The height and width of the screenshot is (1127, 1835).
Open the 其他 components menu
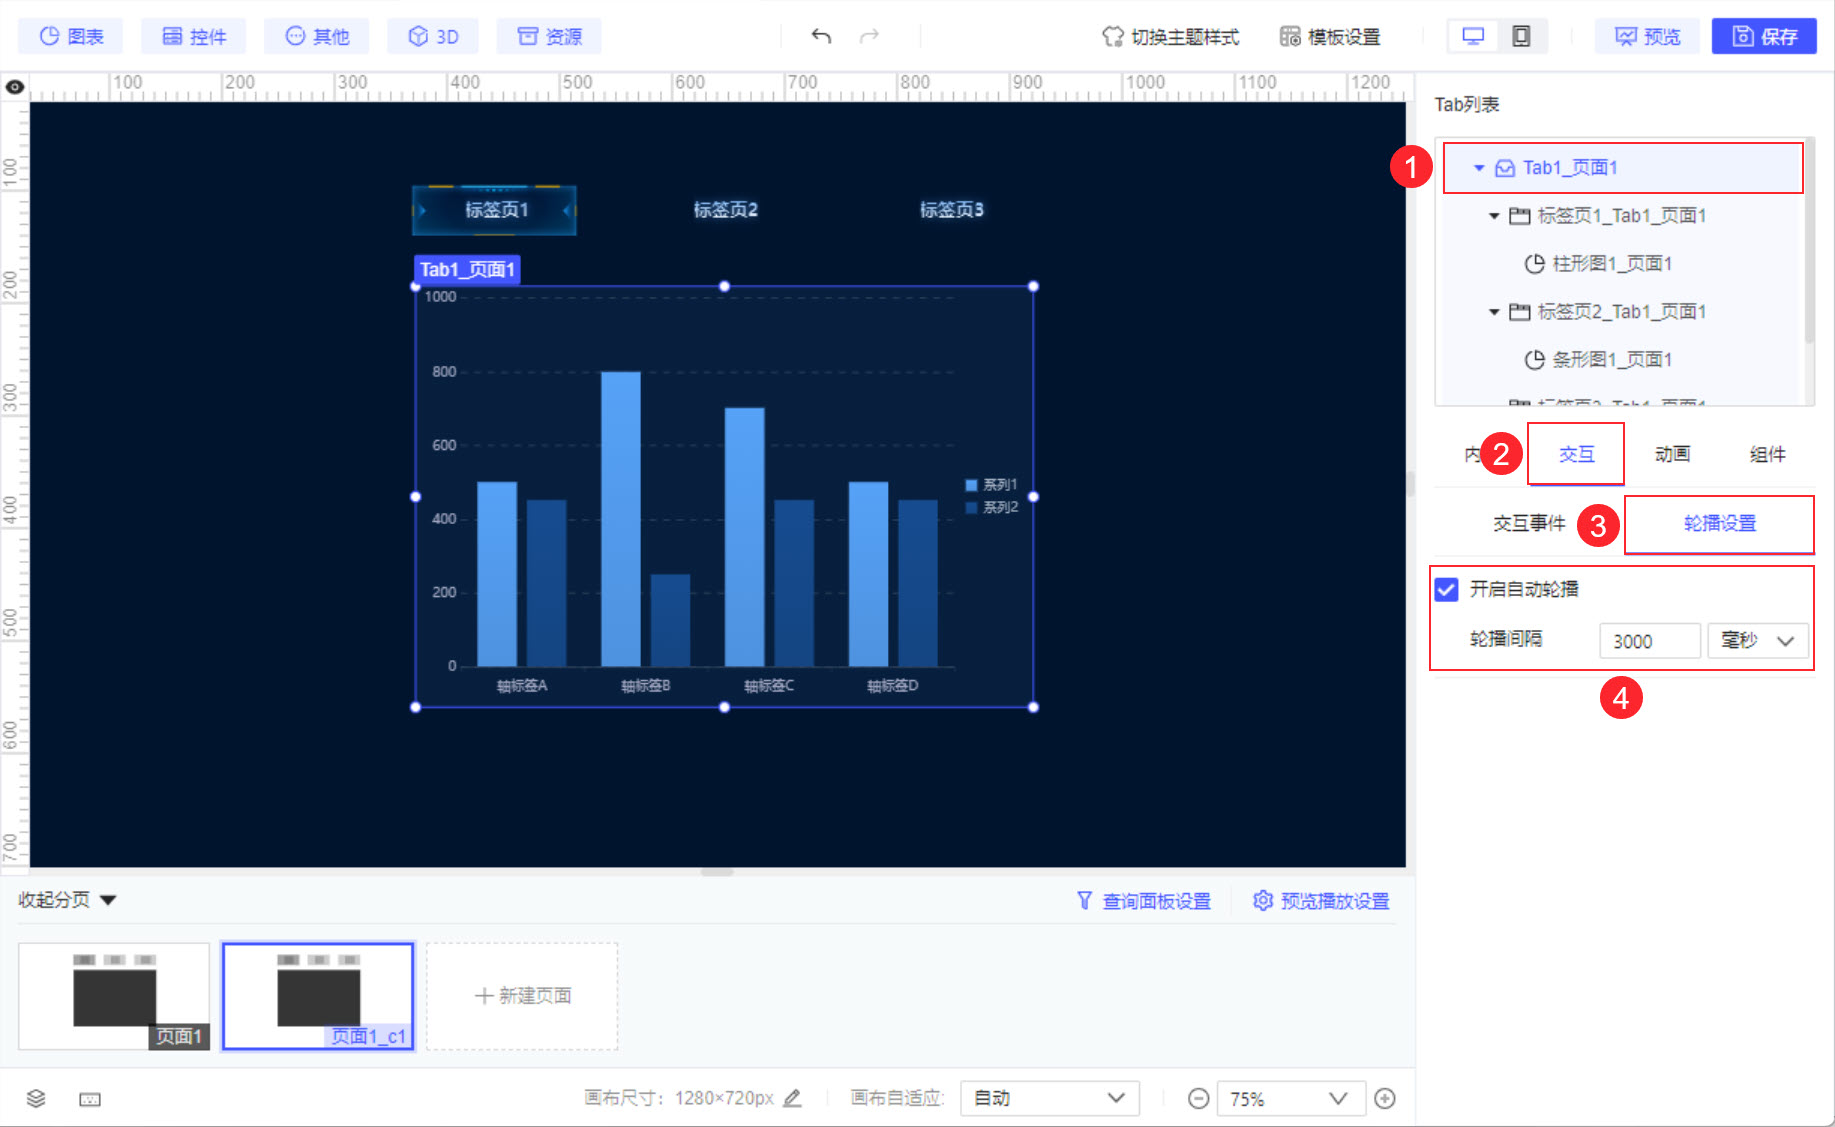coord(317,36)
